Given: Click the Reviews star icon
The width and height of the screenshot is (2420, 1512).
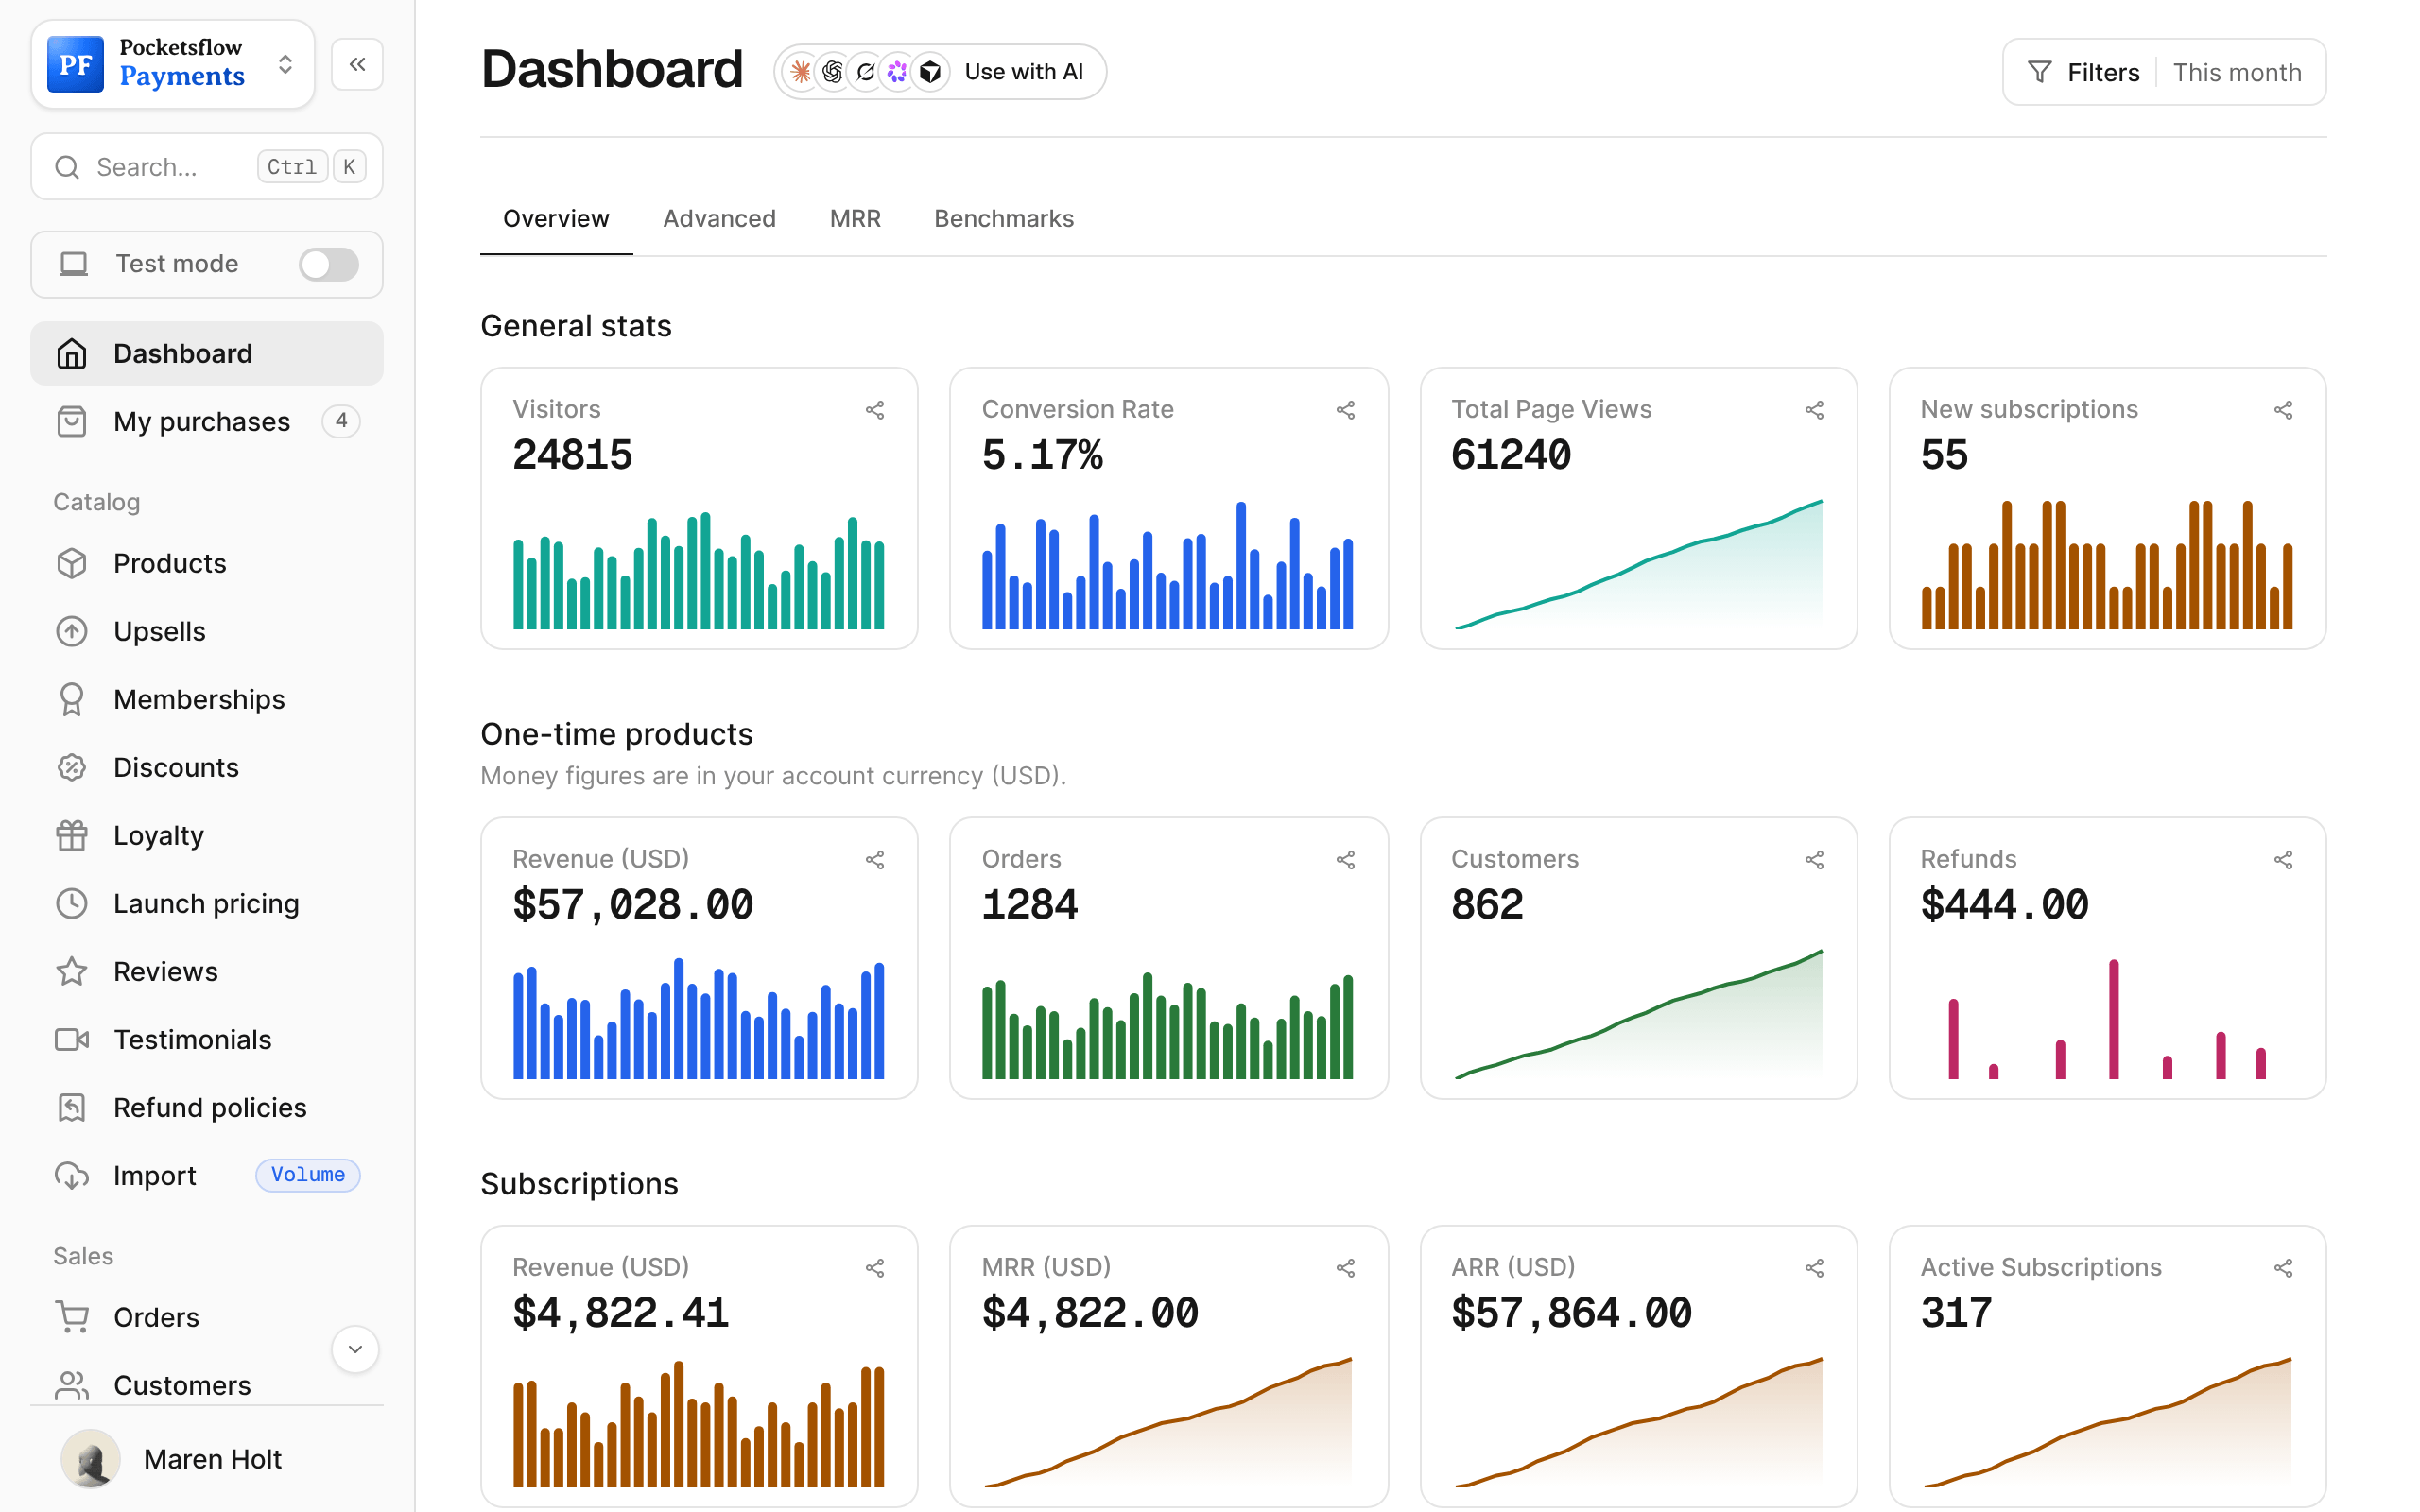Looking at the screenshot, I should click(72, 971).
